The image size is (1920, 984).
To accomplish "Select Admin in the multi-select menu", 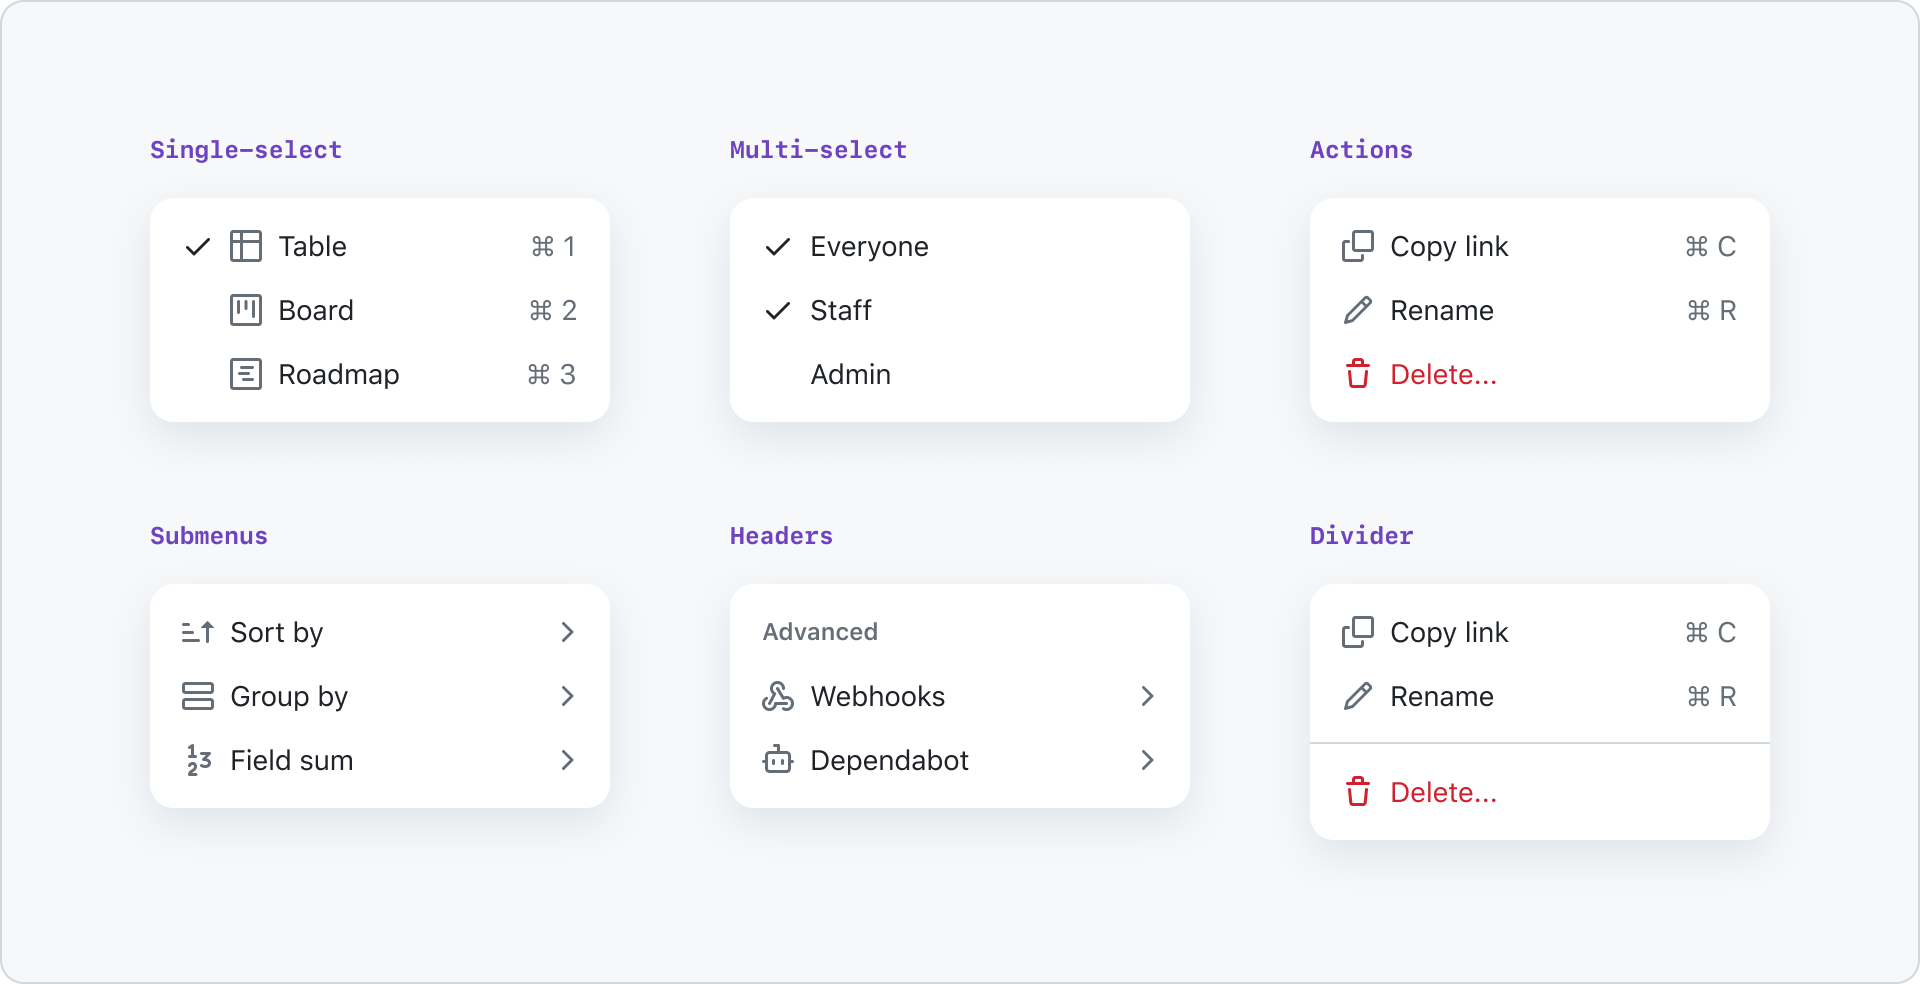I will (x=960, y=374).
